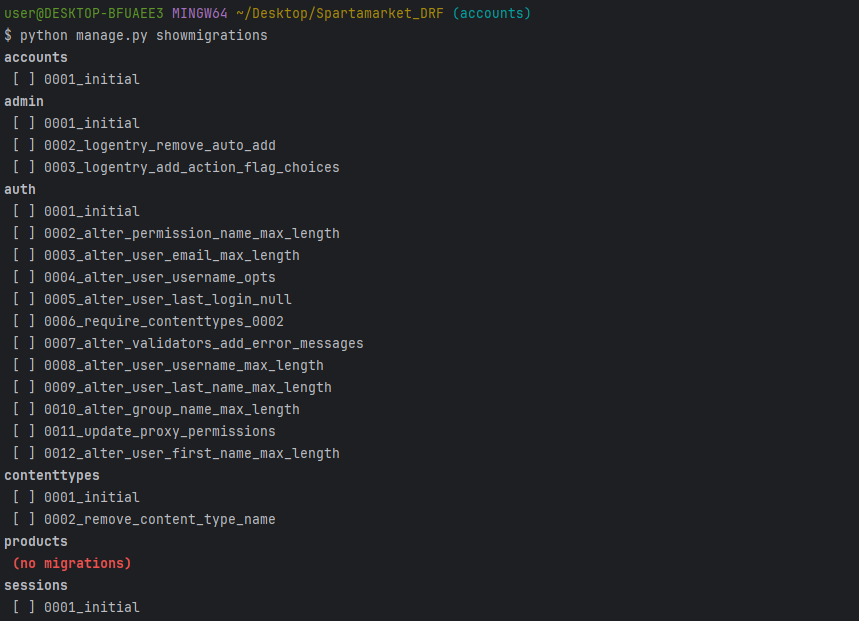
Task: Click the 'sessions' app heading
Action: (x=36, y=585)
